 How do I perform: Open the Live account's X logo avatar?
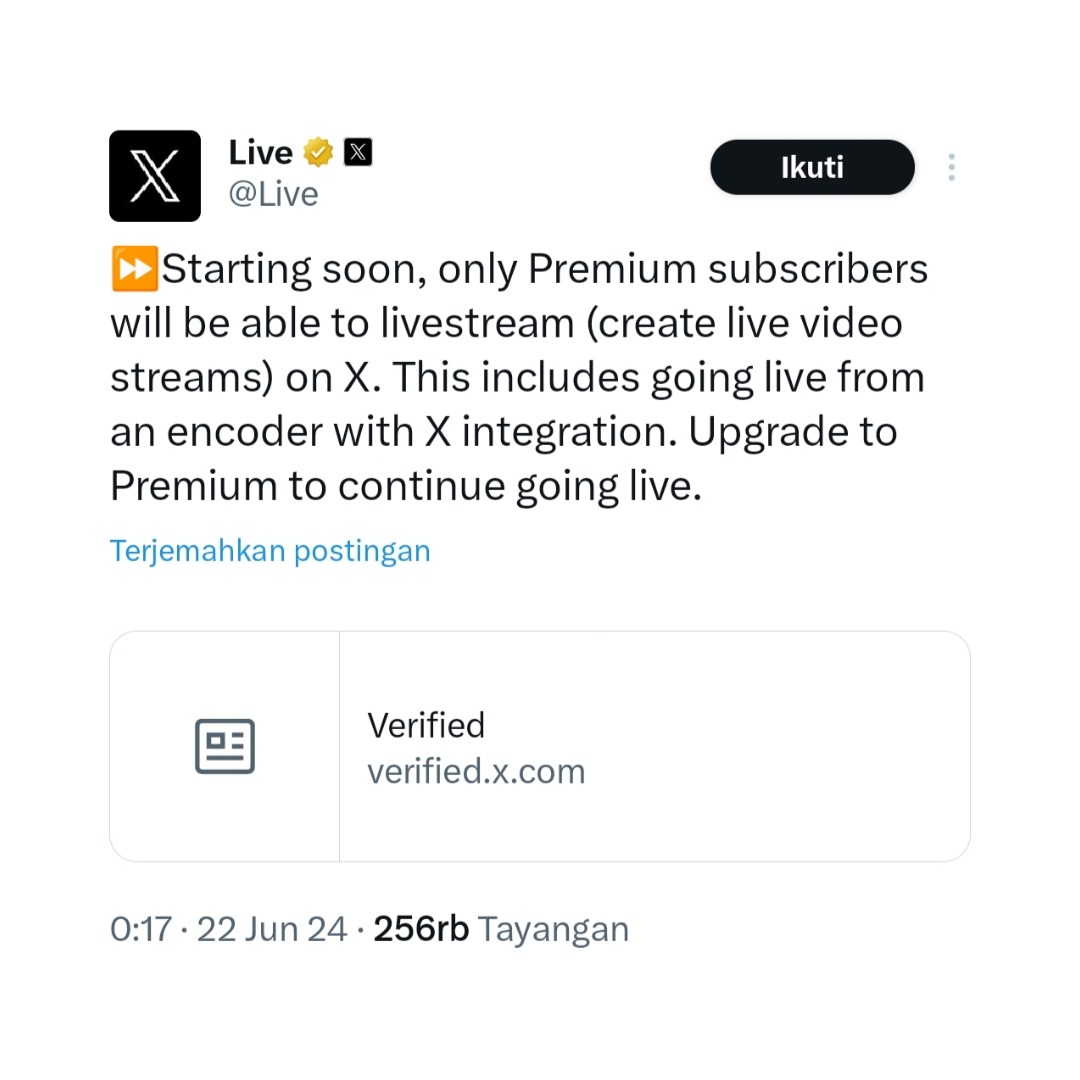click(x=155, y=176)
